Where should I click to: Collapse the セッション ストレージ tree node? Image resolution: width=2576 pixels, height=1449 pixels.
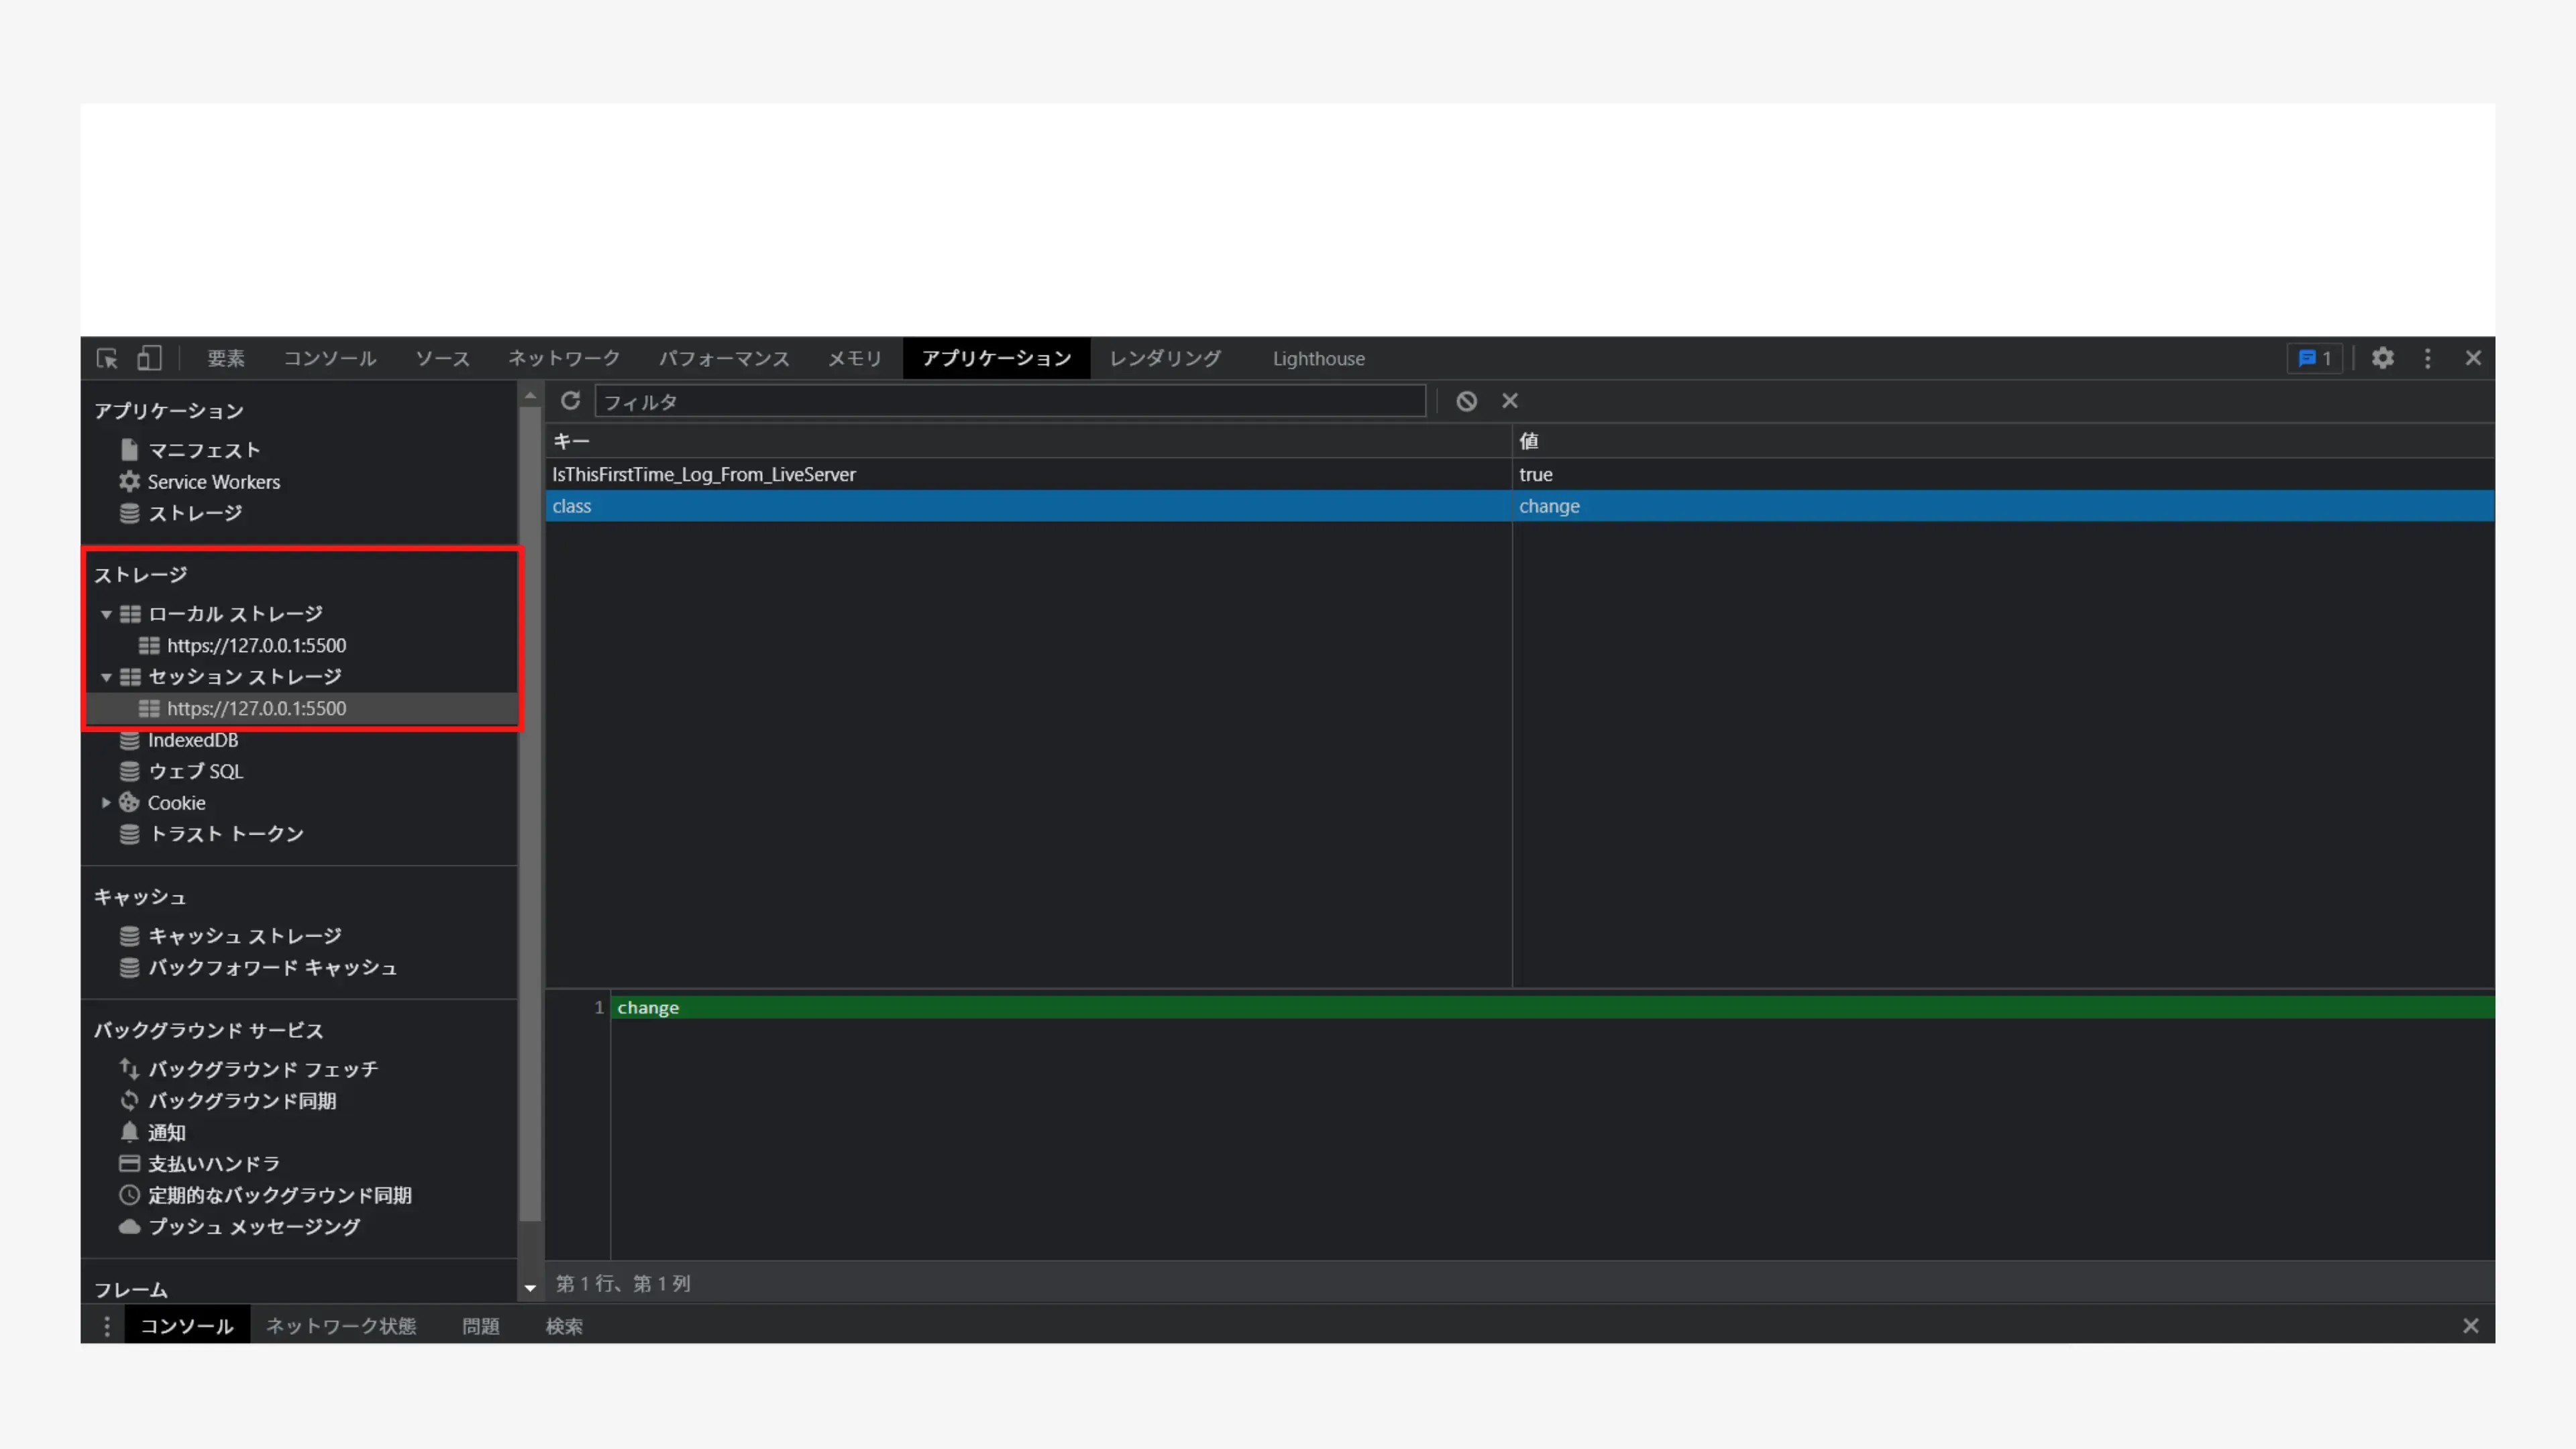tap(106, 677)
